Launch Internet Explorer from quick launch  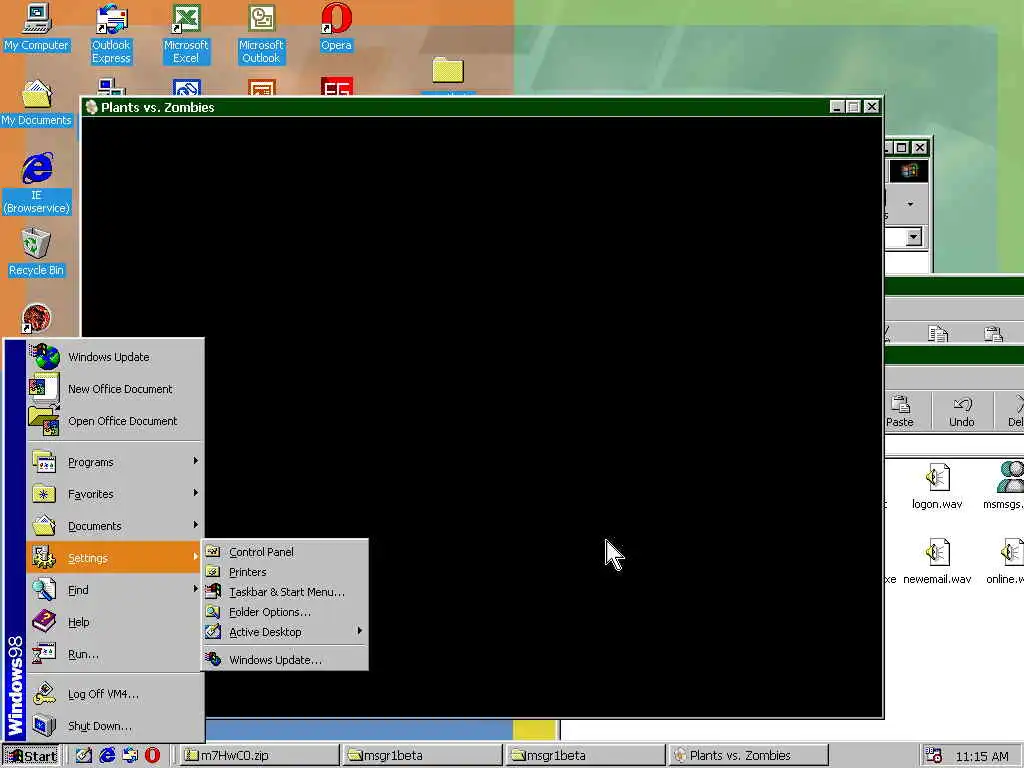(106, 755)
